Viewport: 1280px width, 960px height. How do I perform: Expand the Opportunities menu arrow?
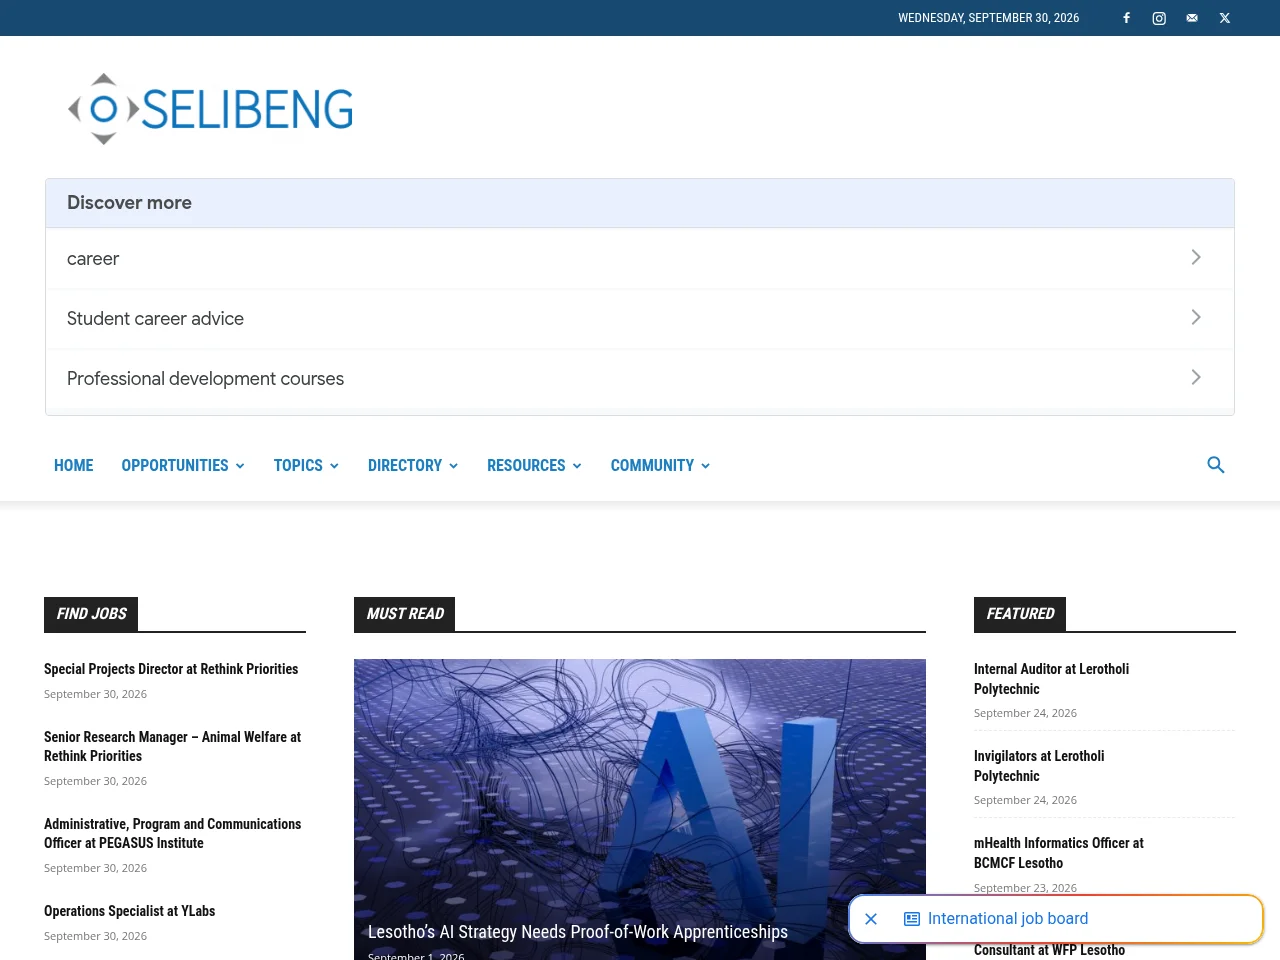240,466
